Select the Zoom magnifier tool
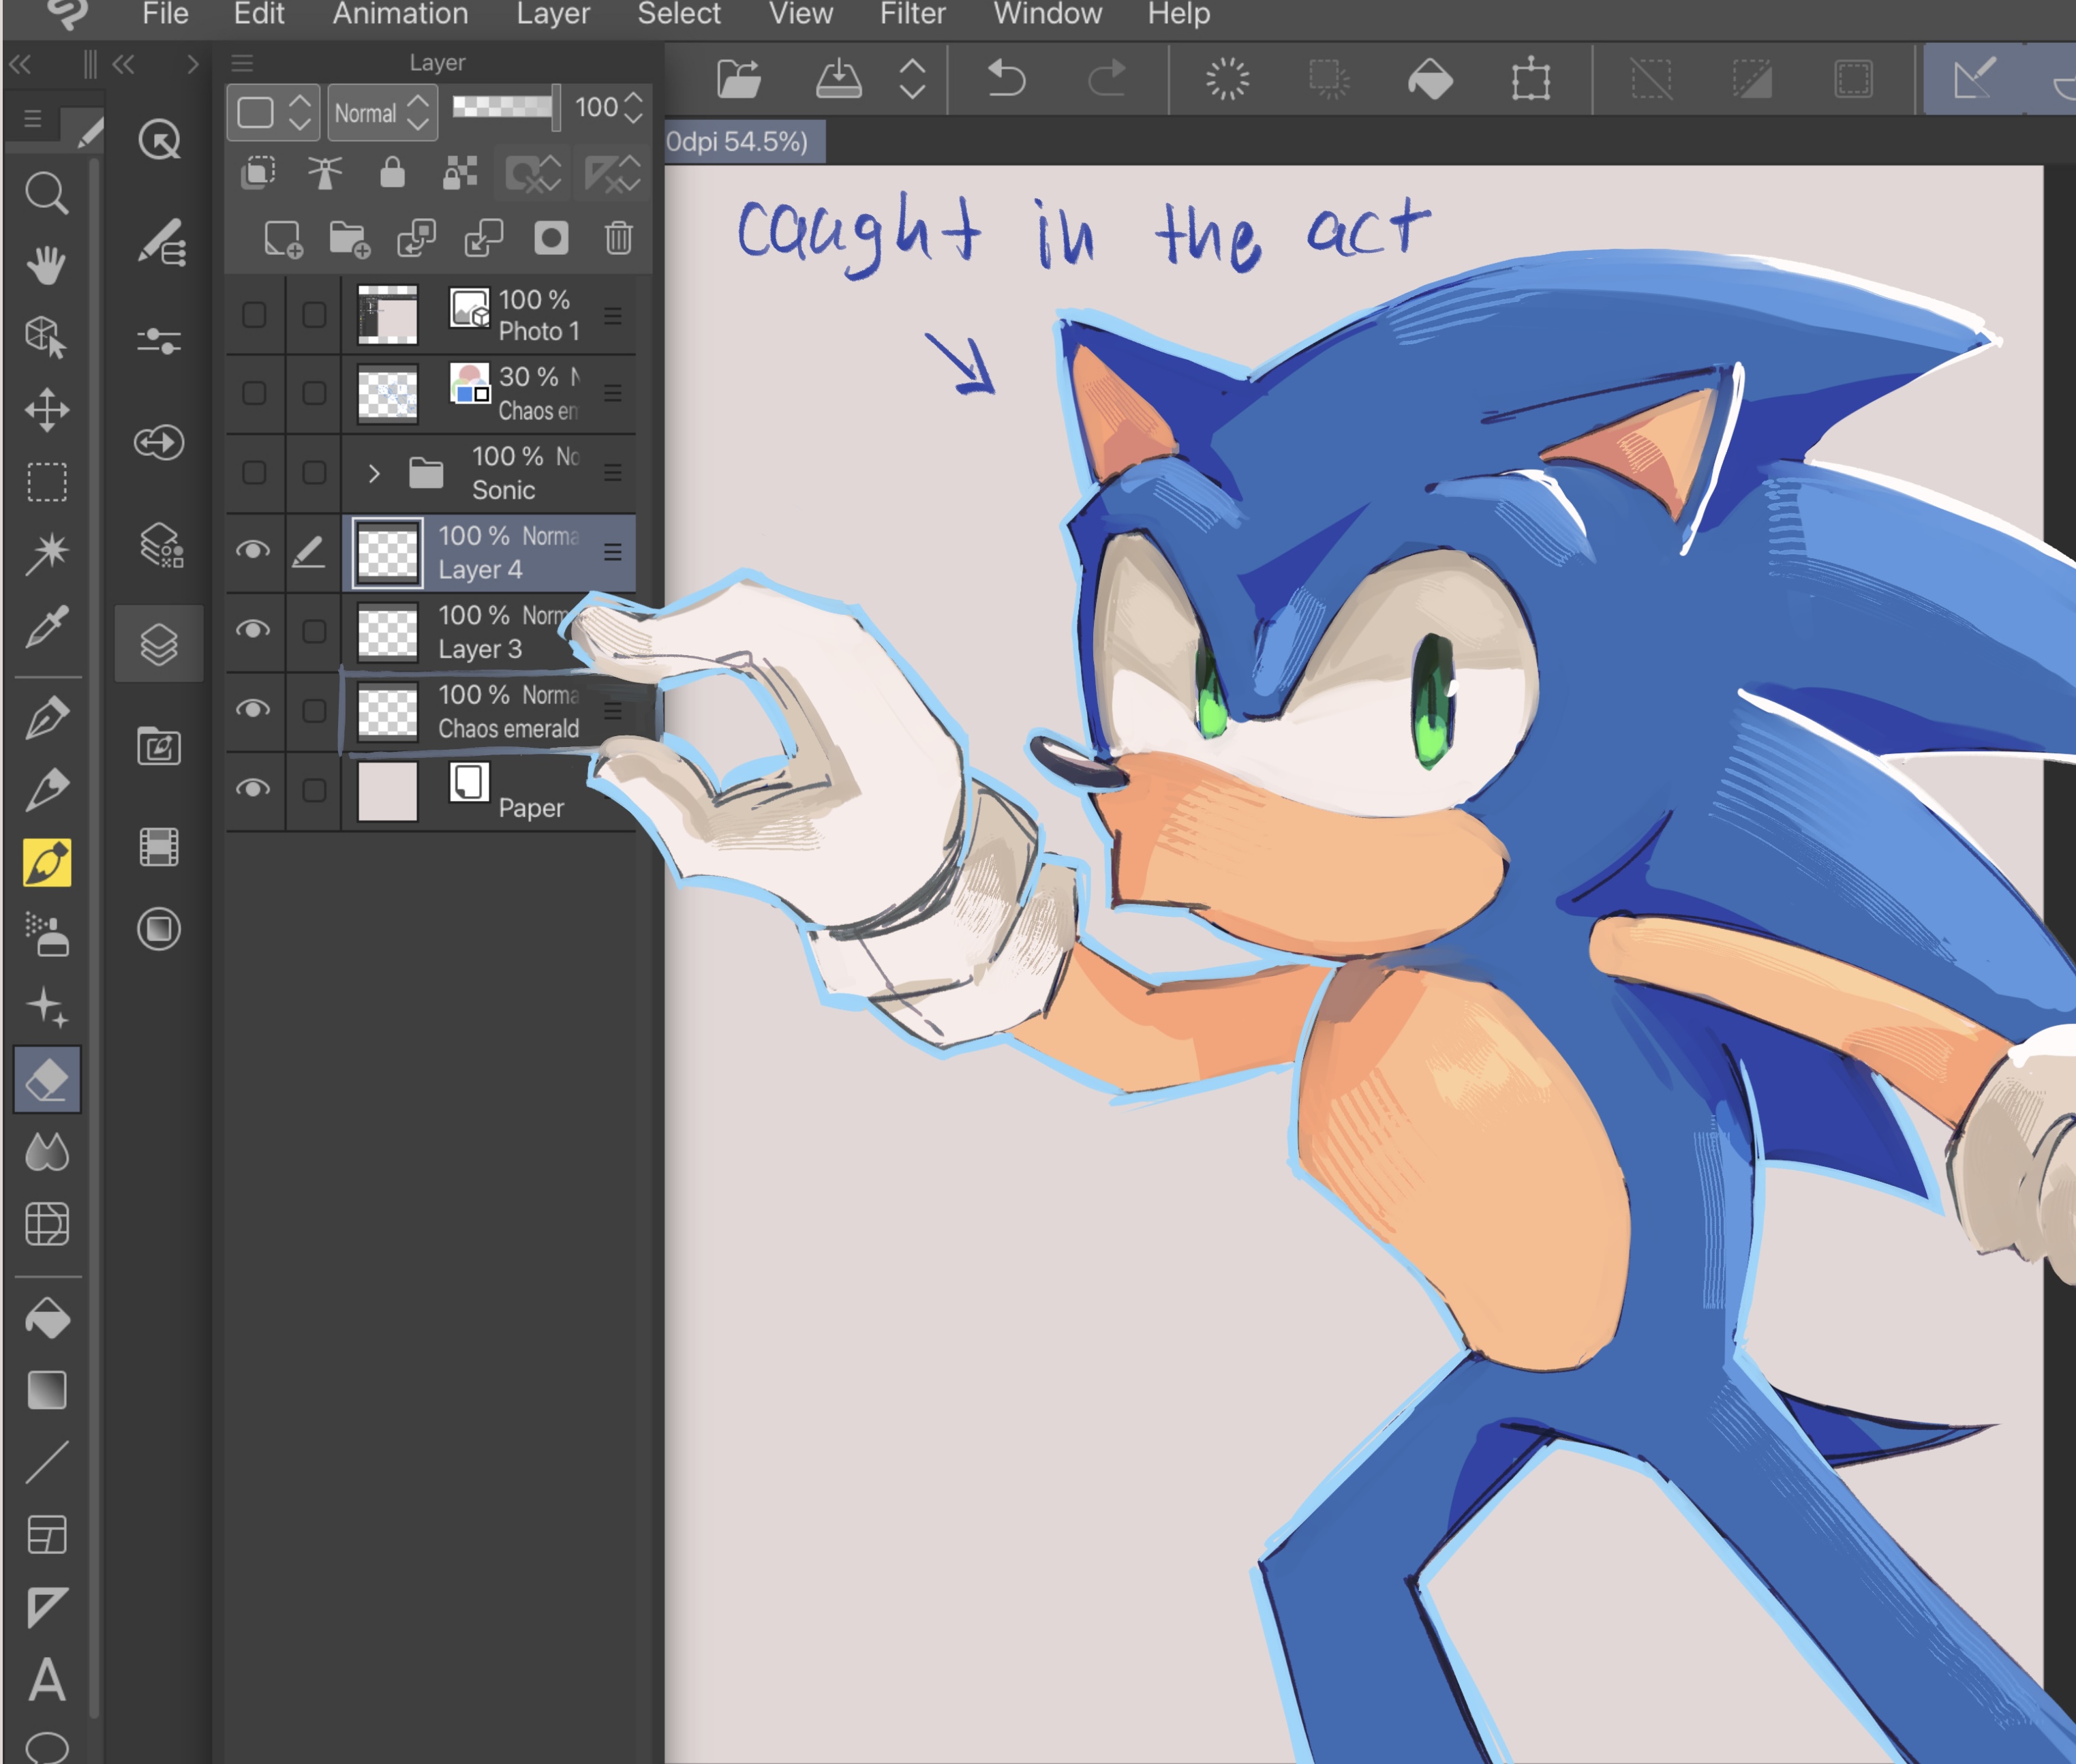The width and height of the screenshot is (2076, 1764). pos(46,192)
